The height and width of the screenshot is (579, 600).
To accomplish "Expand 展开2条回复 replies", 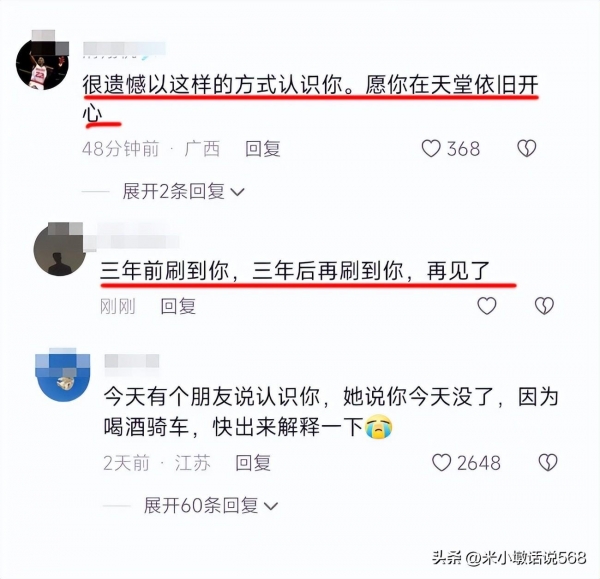I will 183,191.
